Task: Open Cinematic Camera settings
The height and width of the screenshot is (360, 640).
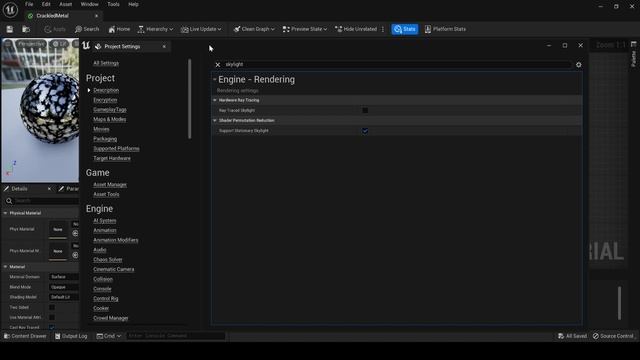Action: (x=113, y=269)
